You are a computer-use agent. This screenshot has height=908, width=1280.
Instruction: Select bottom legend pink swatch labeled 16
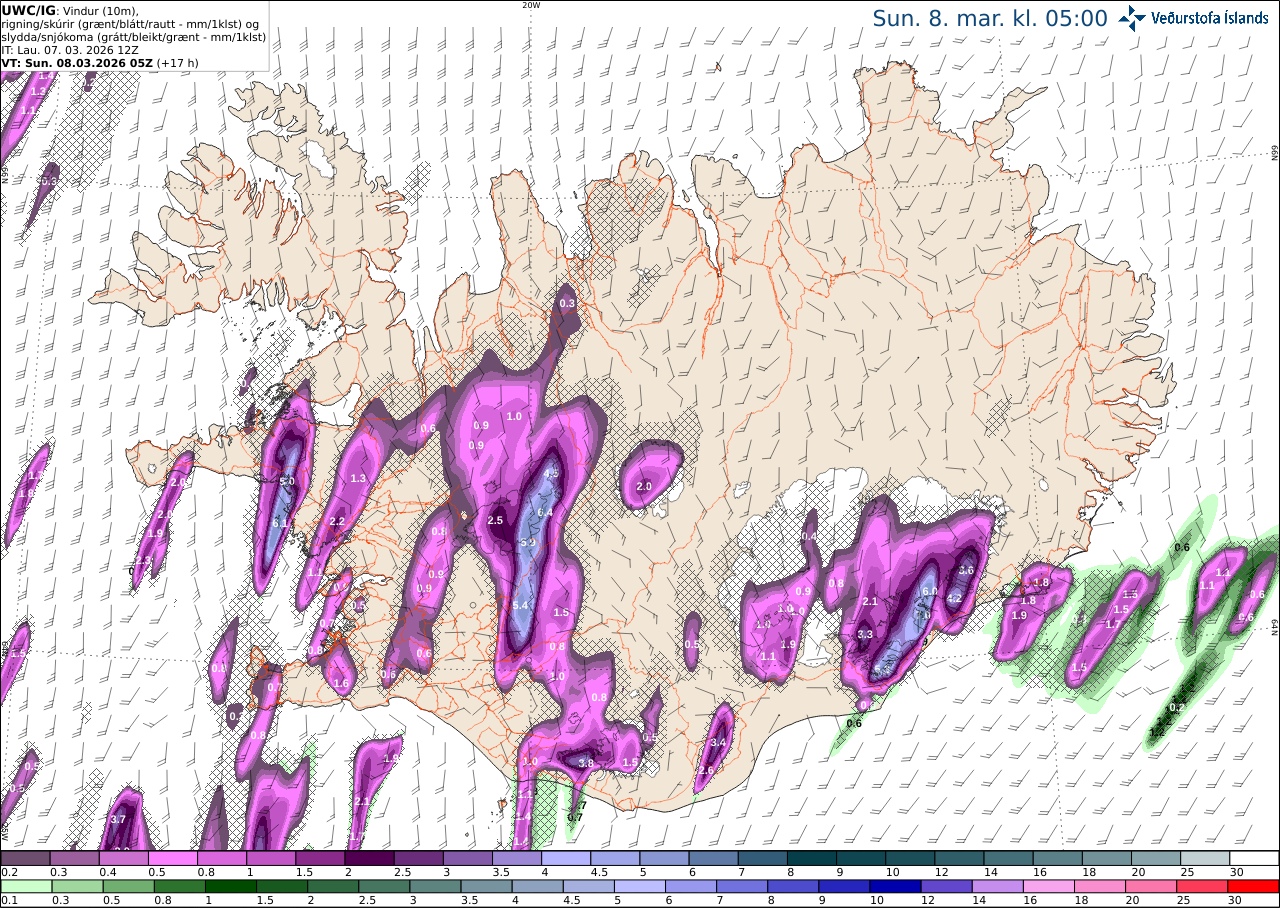1049,886
